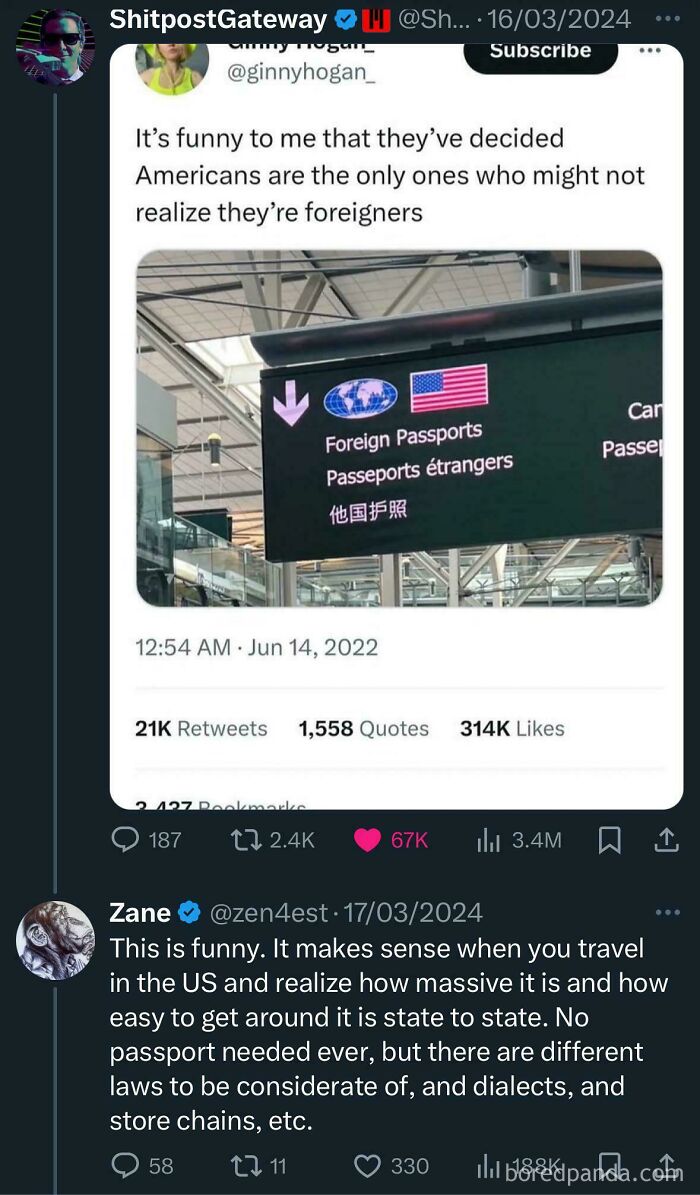Open Zane's profile avatar

56,939
